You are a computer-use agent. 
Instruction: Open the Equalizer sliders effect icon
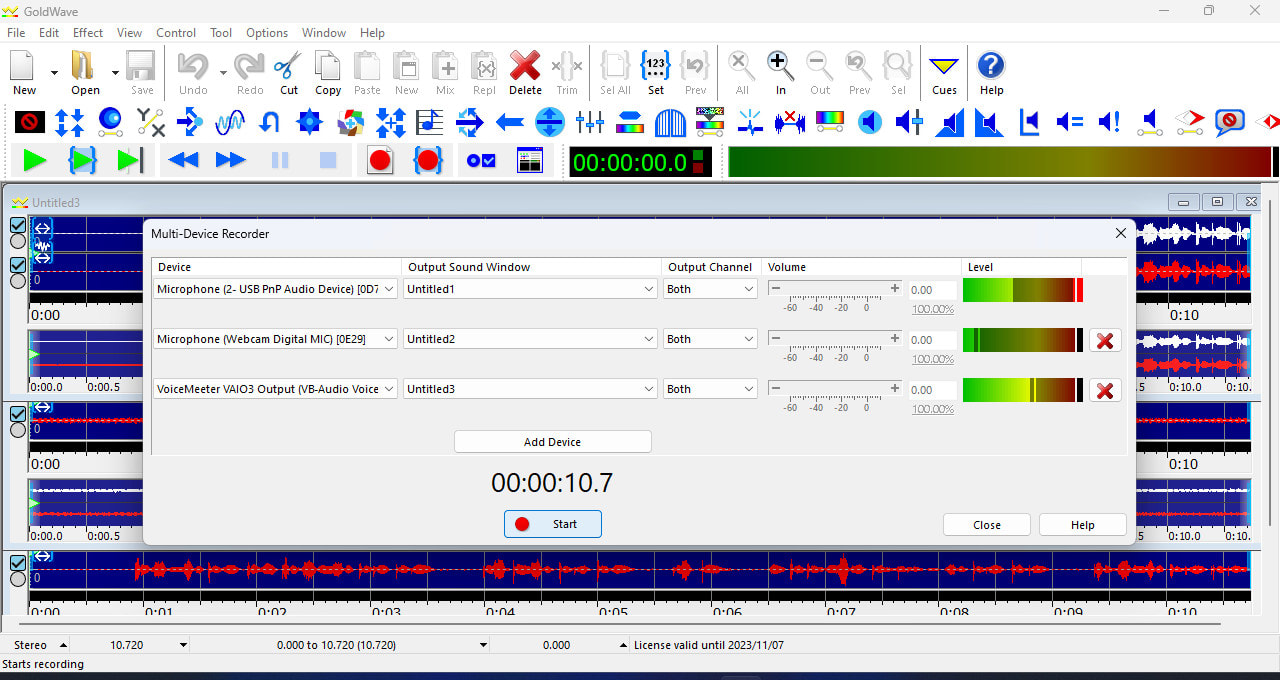click(590, 122)
